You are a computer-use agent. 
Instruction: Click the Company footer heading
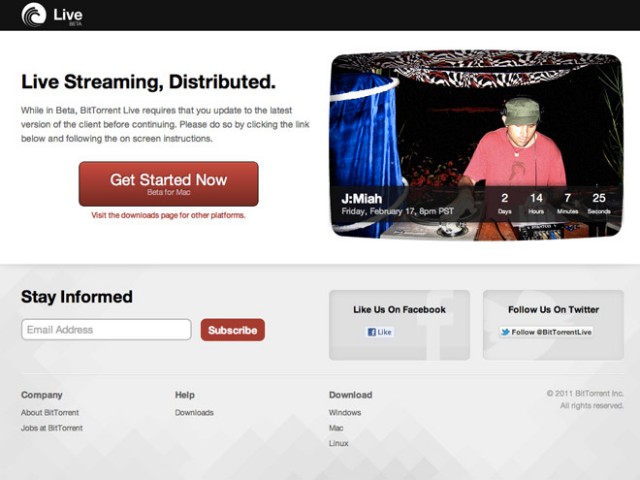click(42, 395)
